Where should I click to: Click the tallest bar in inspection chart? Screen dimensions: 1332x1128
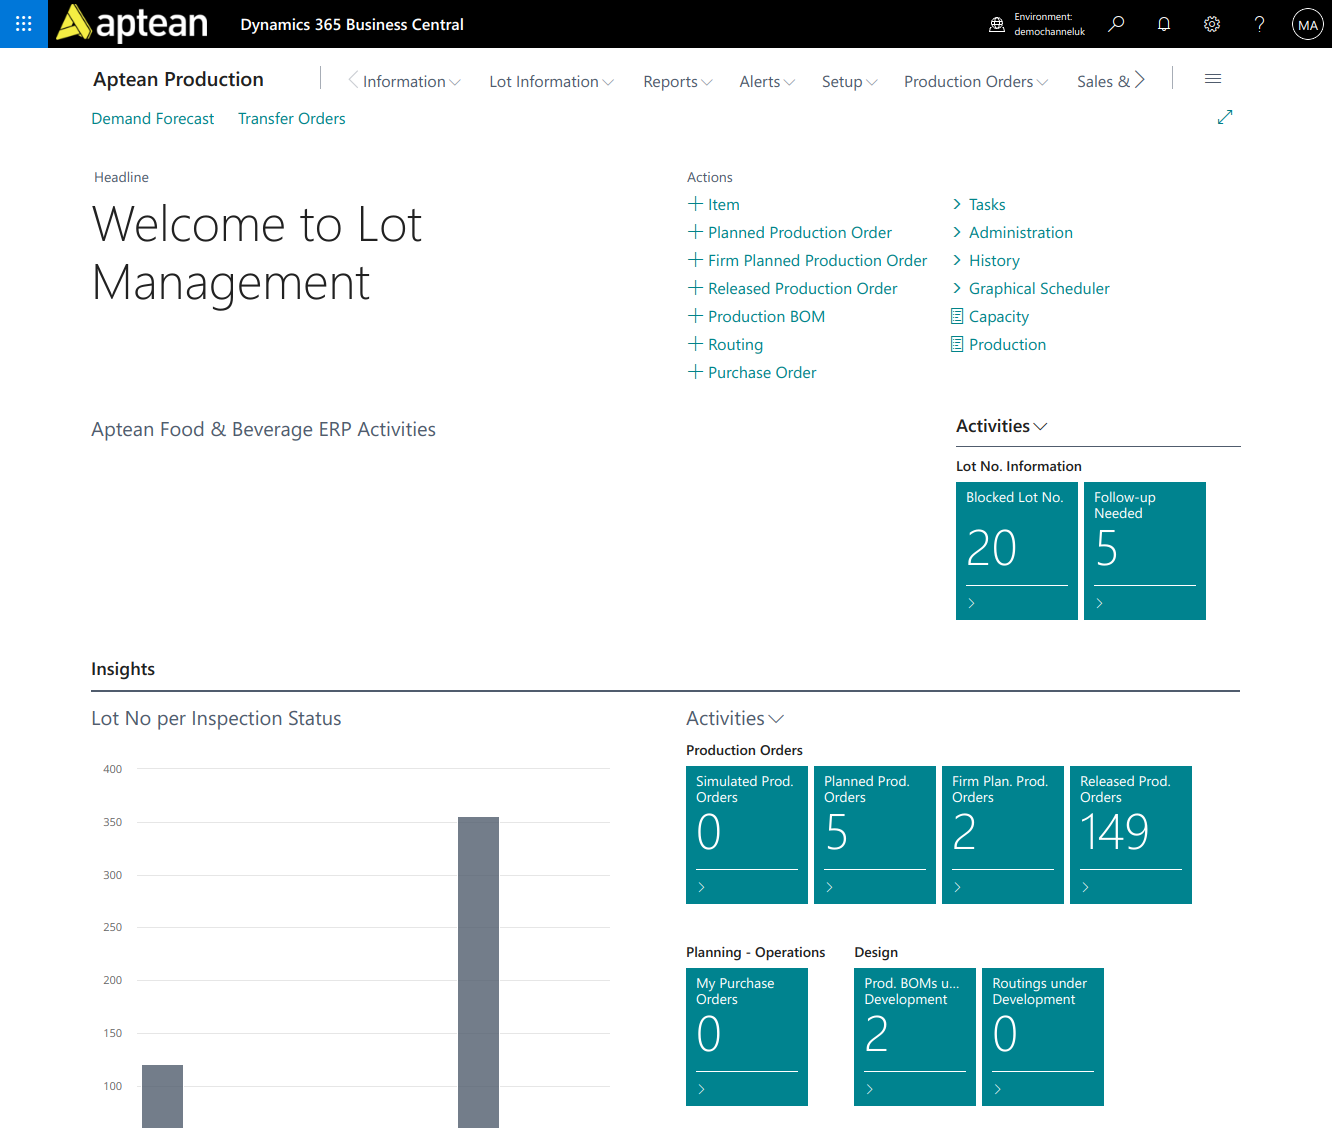coord(478,972)
